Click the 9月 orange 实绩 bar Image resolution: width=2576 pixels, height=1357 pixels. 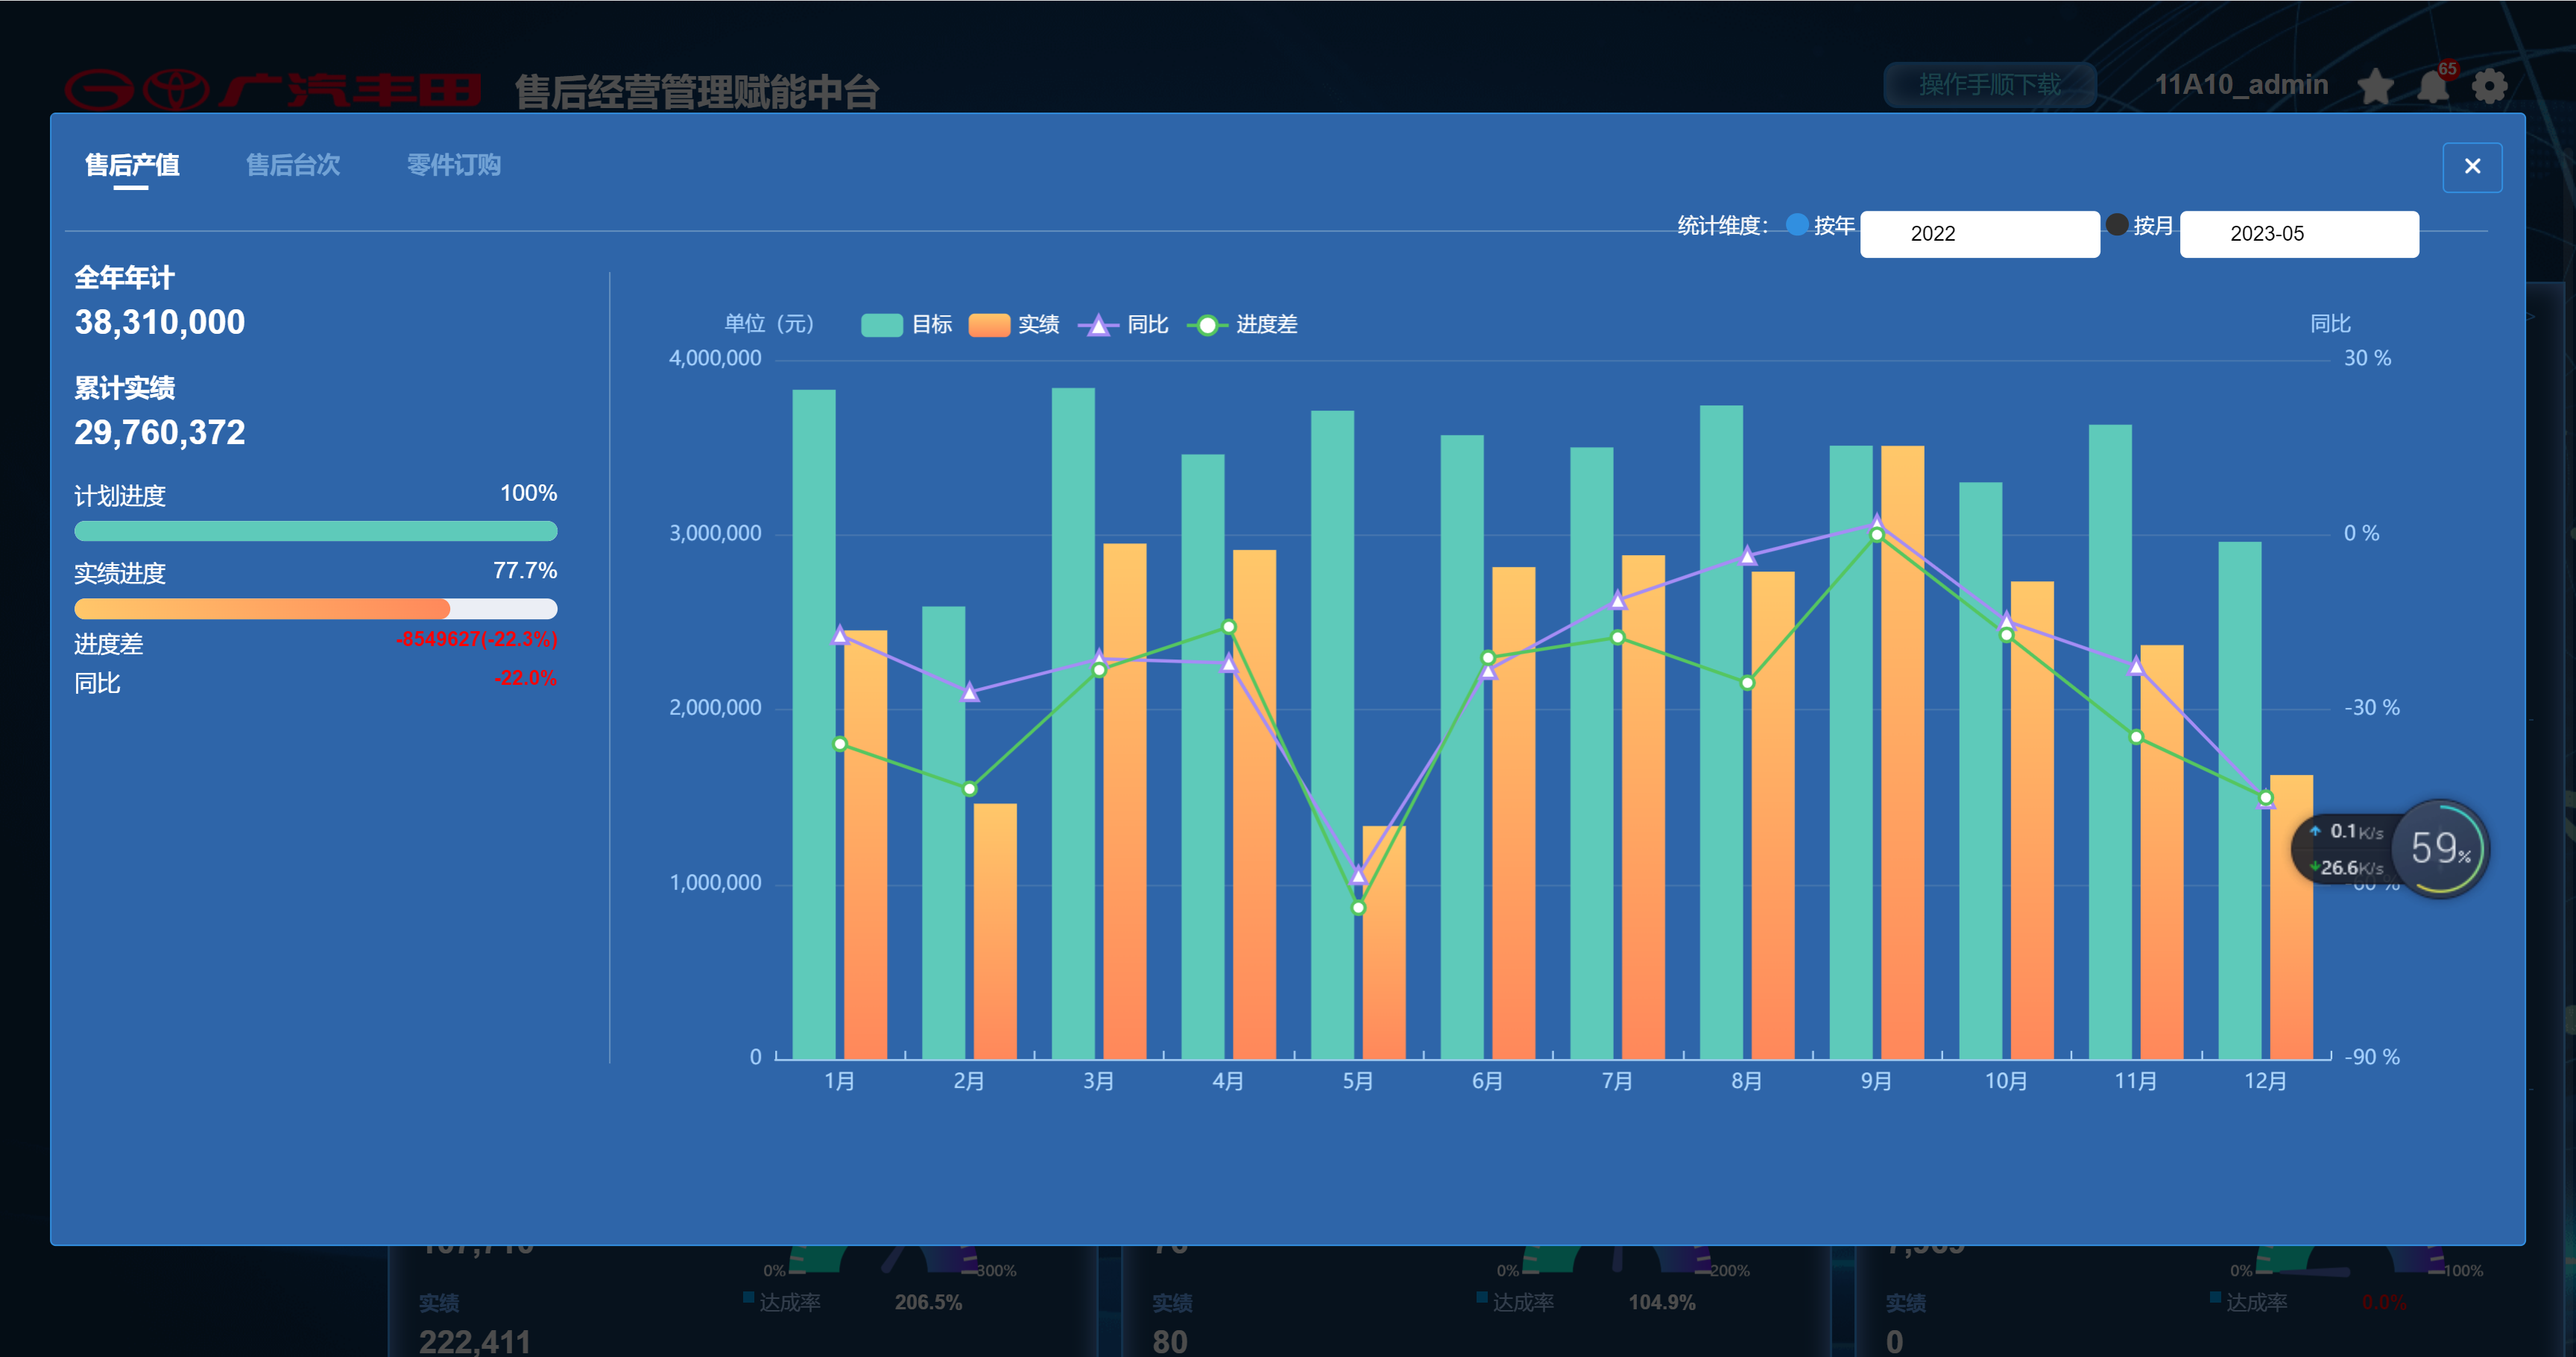point(1901,752)
